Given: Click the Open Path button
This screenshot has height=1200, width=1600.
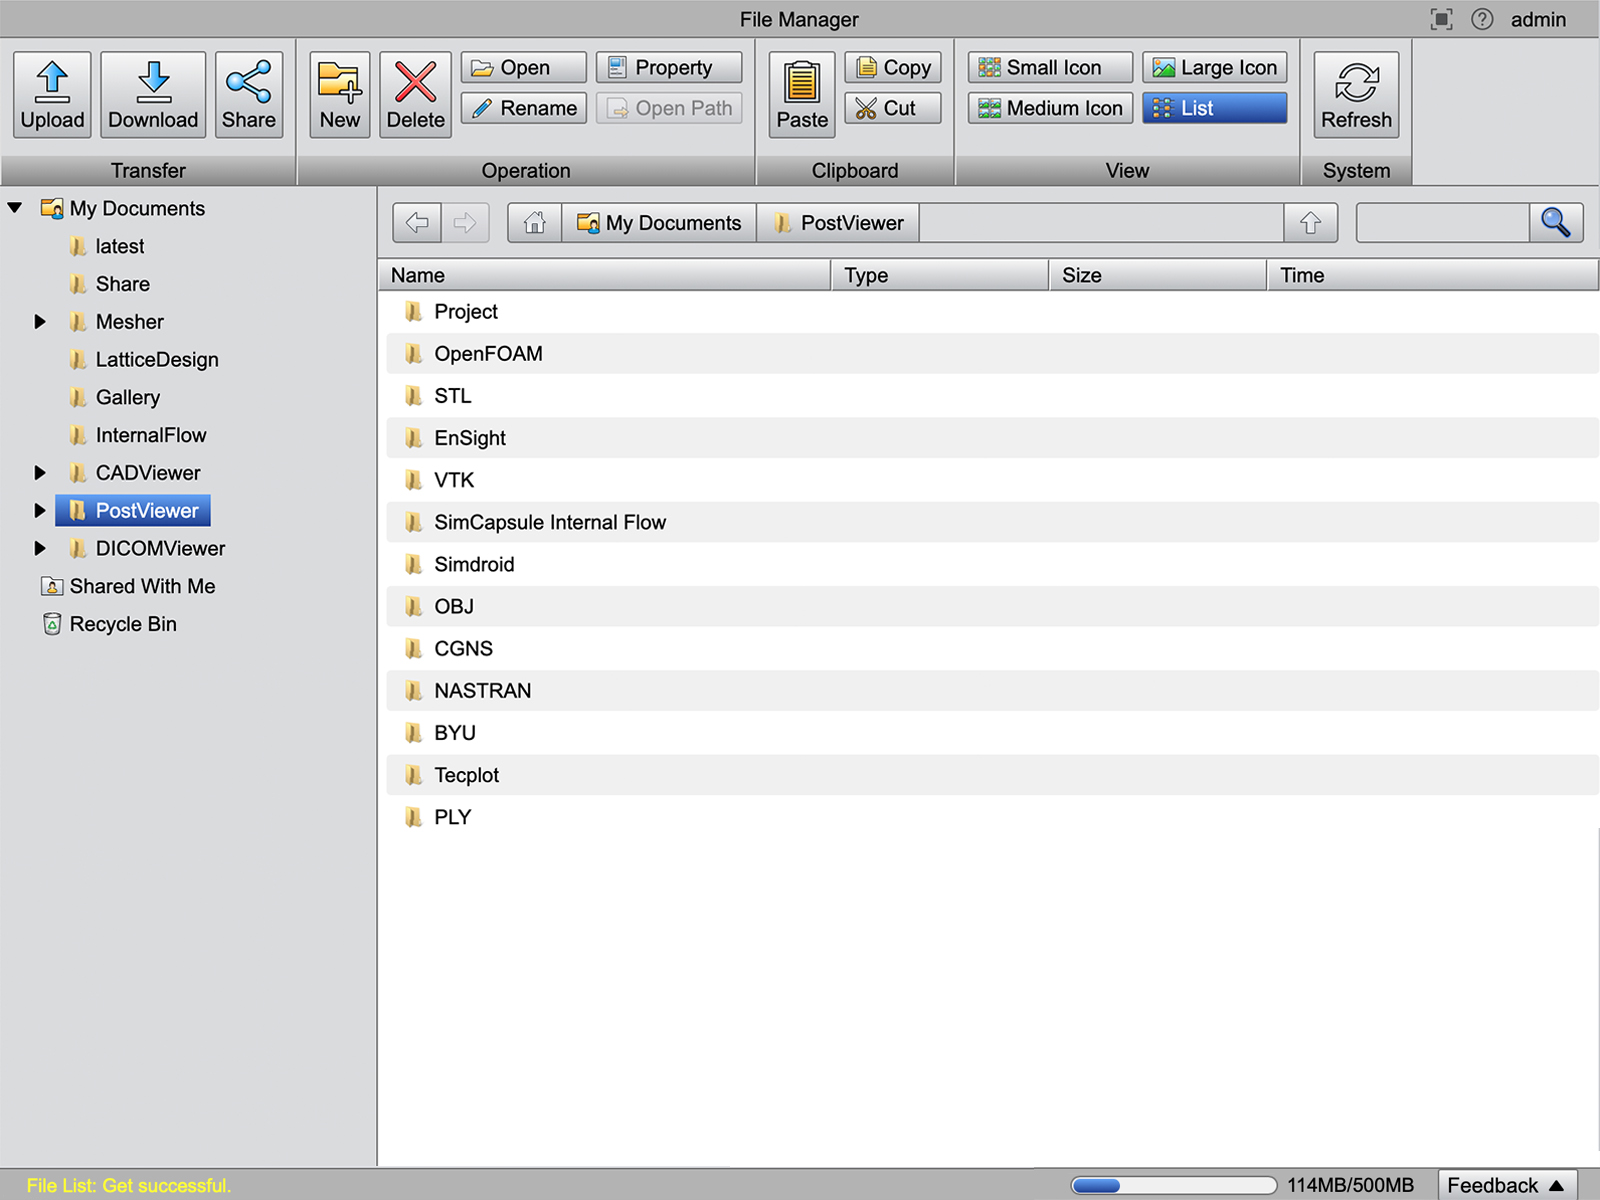Looking at the screenshot, I should [x=669, y=108].
